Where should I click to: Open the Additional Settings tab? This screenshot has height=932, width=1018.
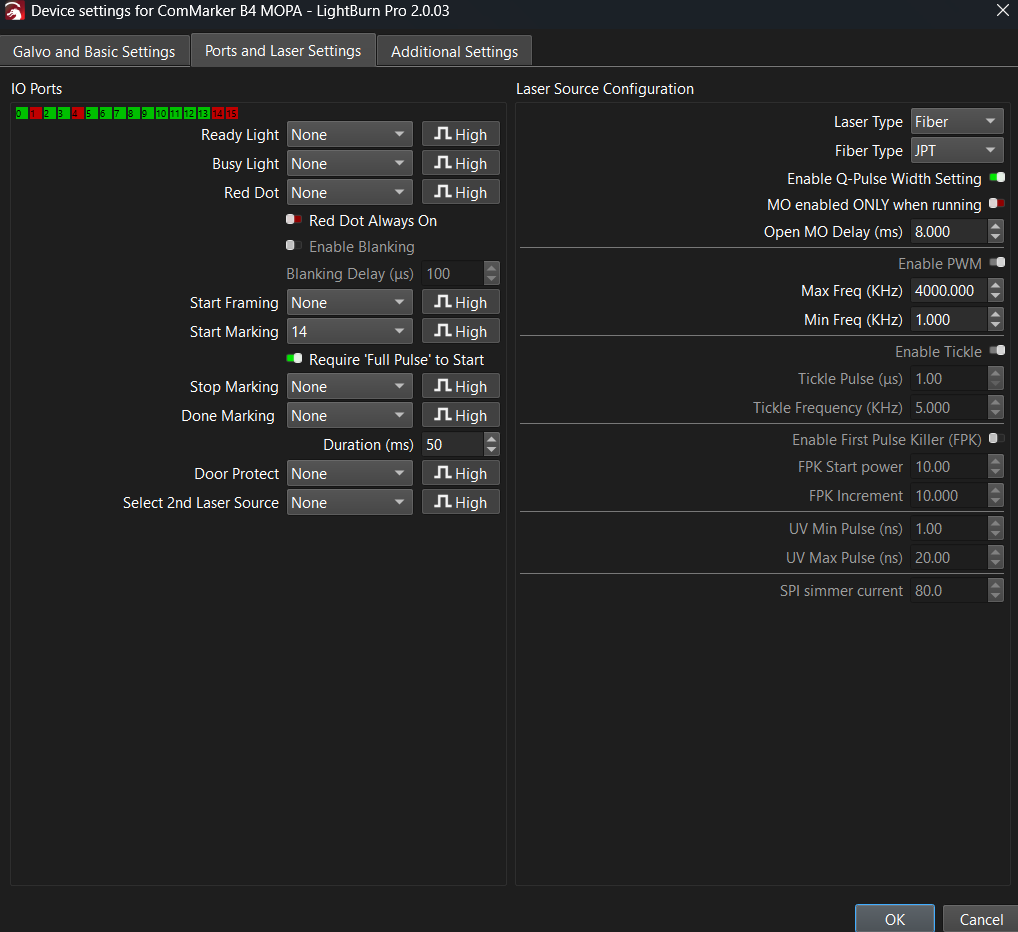pos(454,51)
